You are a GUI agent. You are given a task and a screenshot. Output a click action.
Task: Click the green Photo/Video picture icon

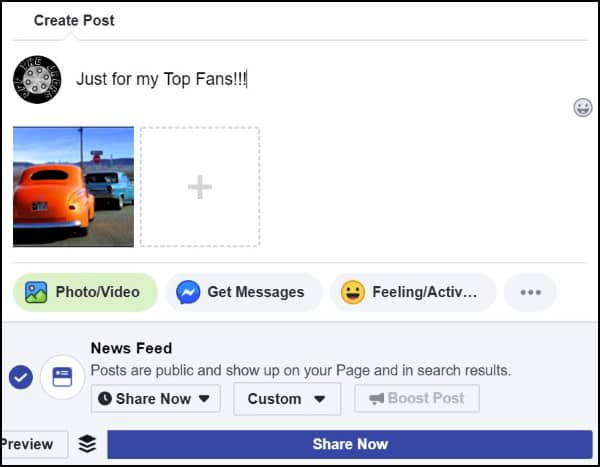tap(36, 292)
